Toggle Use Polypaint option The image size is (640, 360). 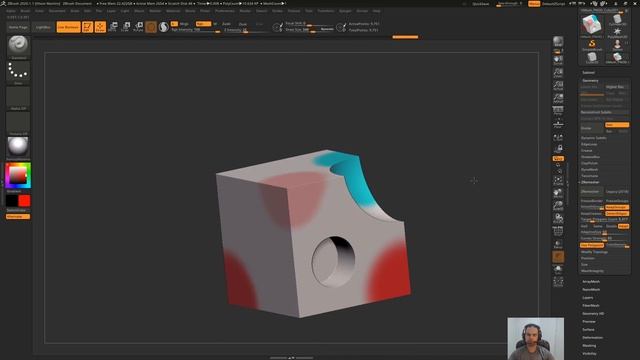click(592, 245)
